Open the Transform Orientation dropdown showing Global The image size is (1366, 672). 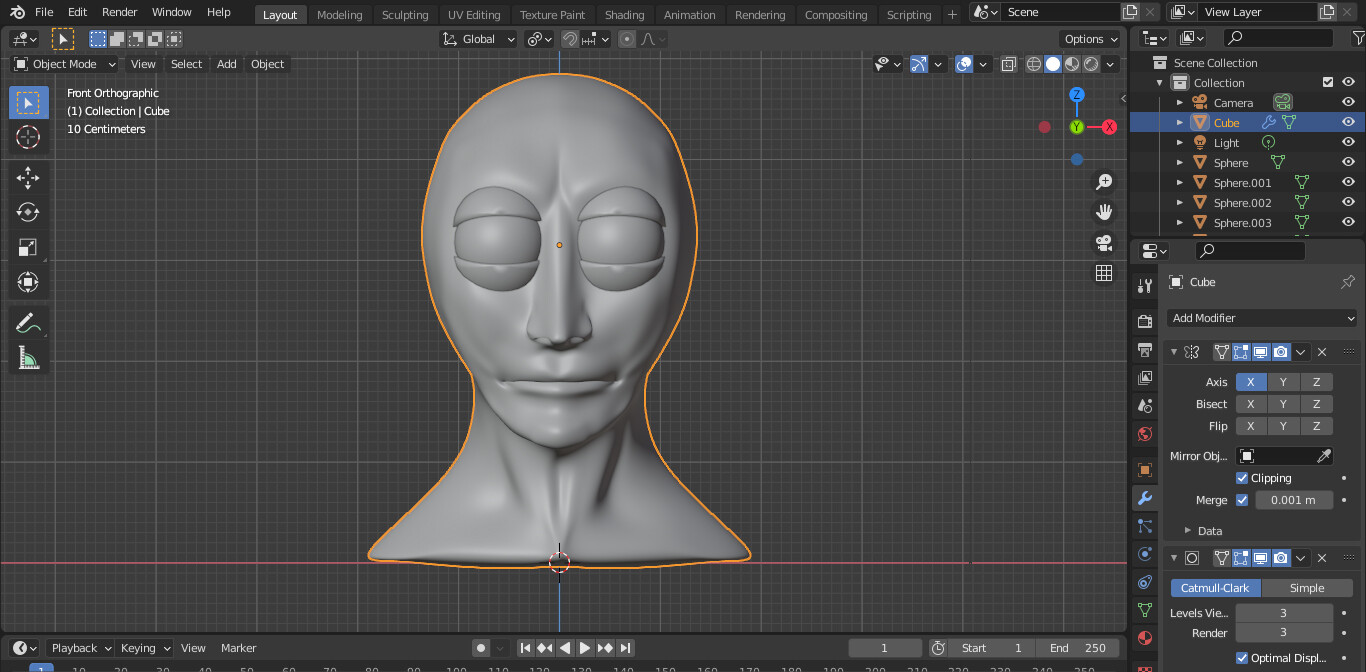478,38
